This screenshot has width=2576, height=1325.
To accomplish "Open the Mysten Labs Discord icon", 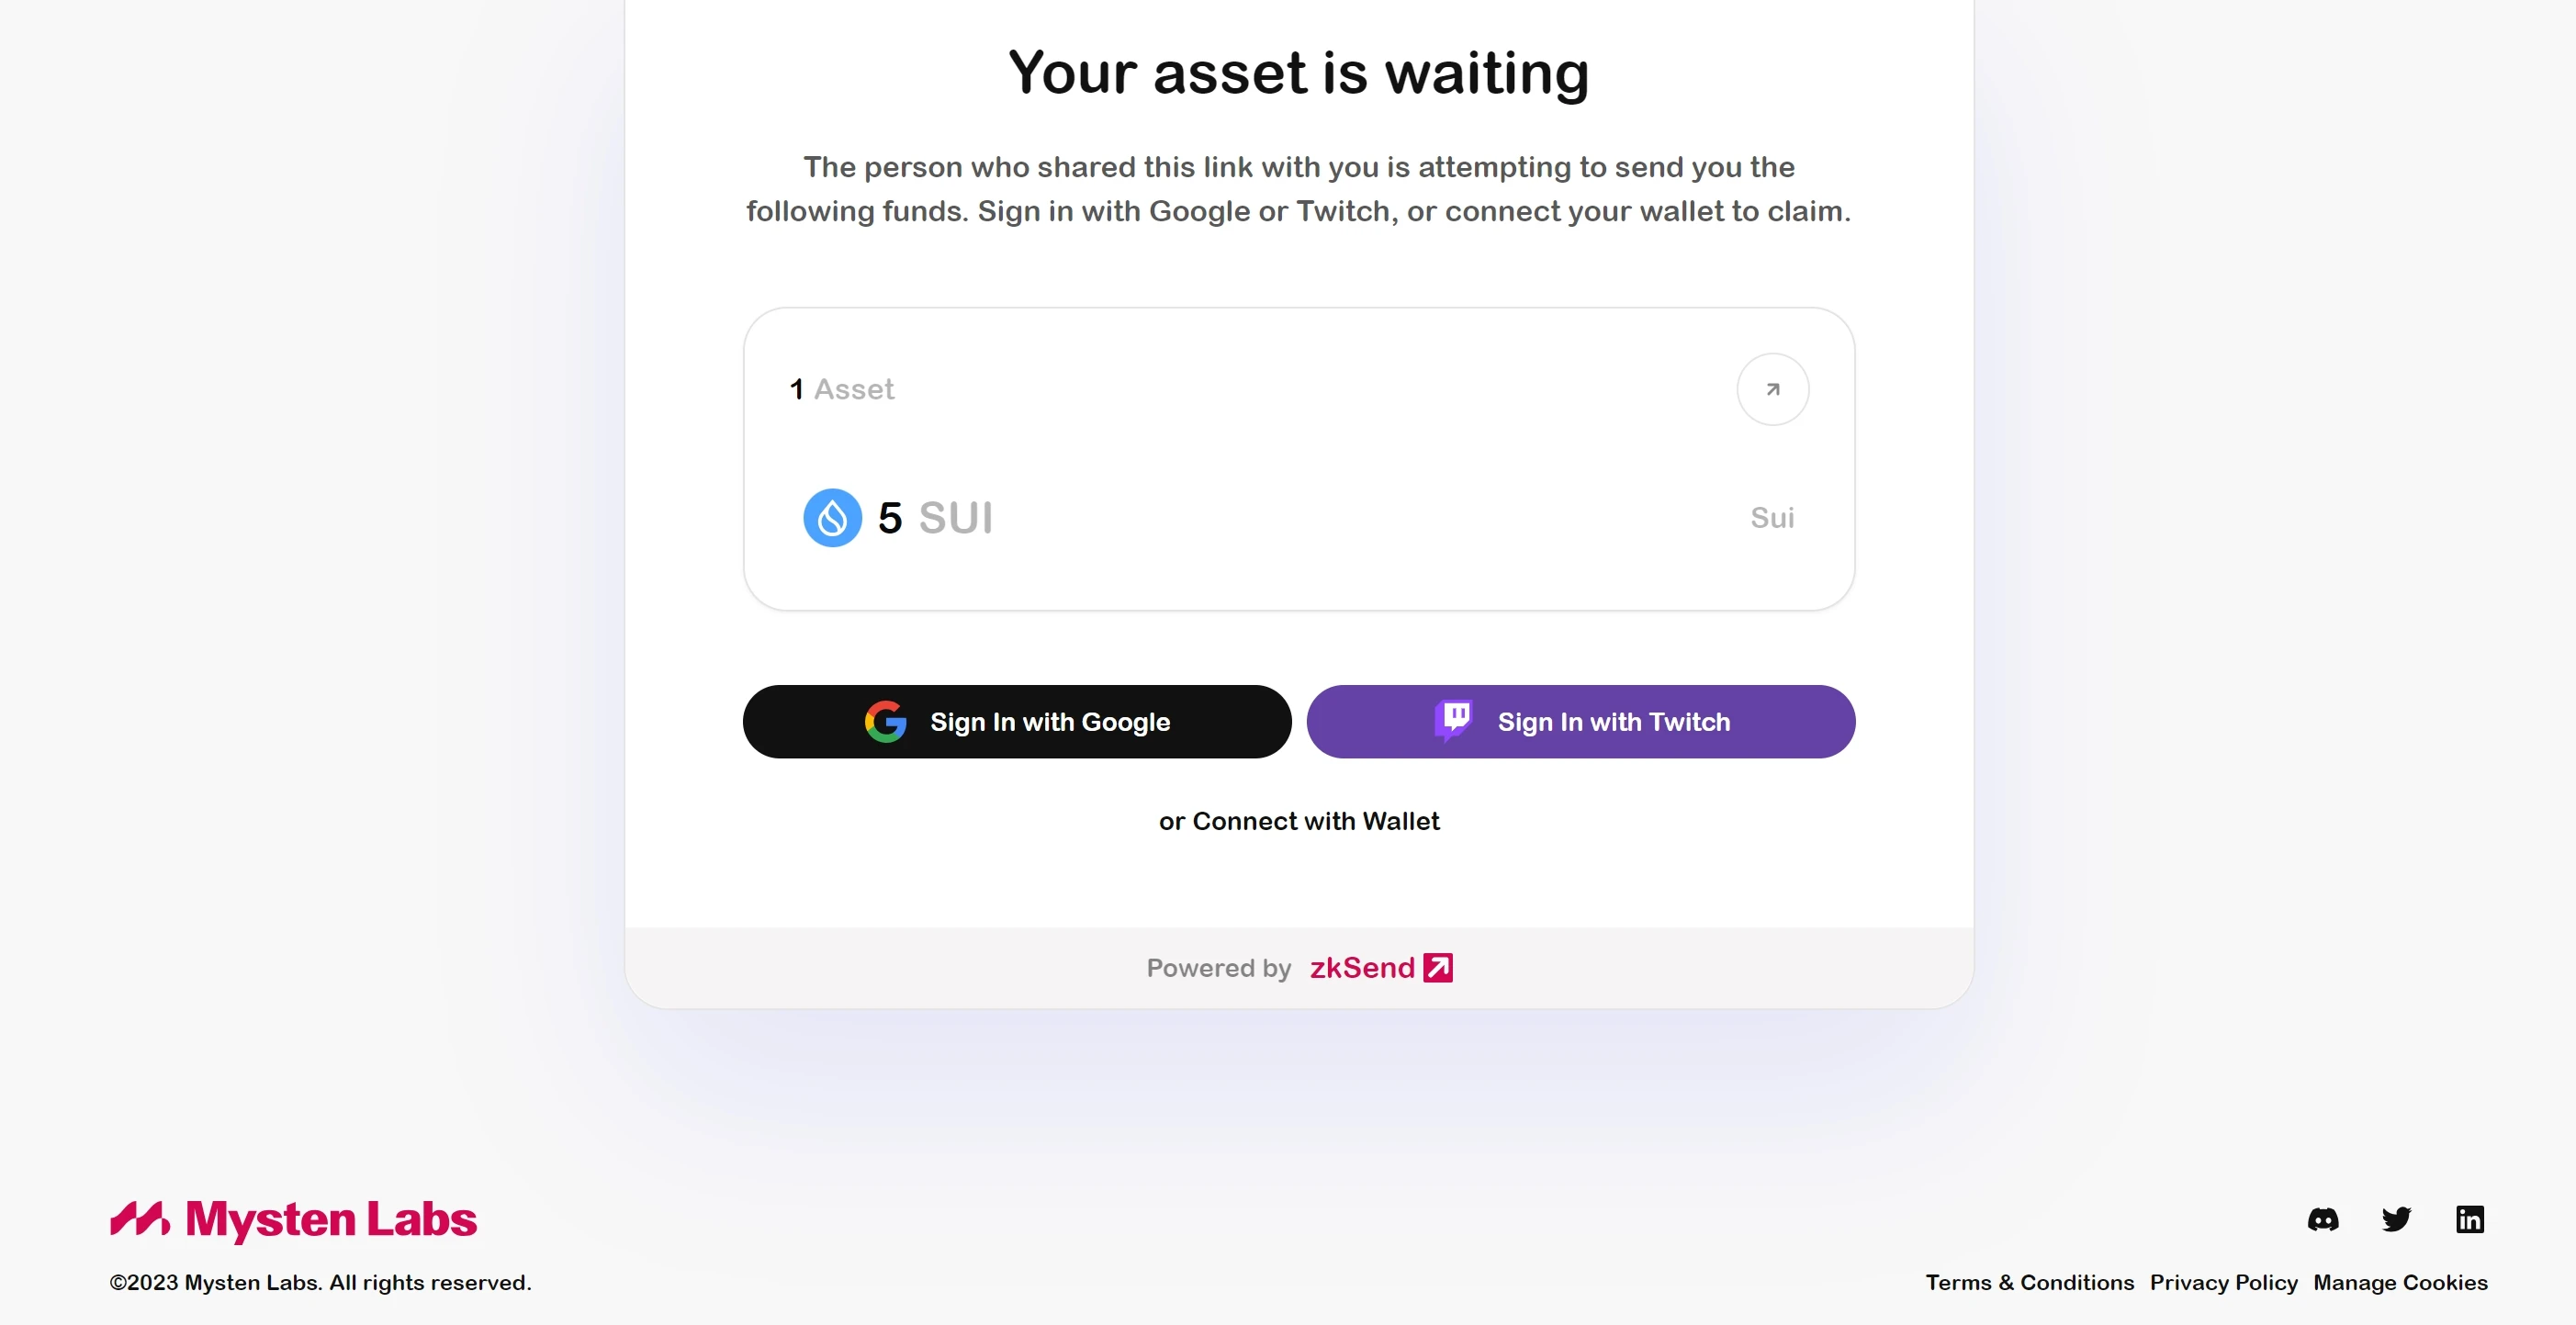I will 2322,1219.
